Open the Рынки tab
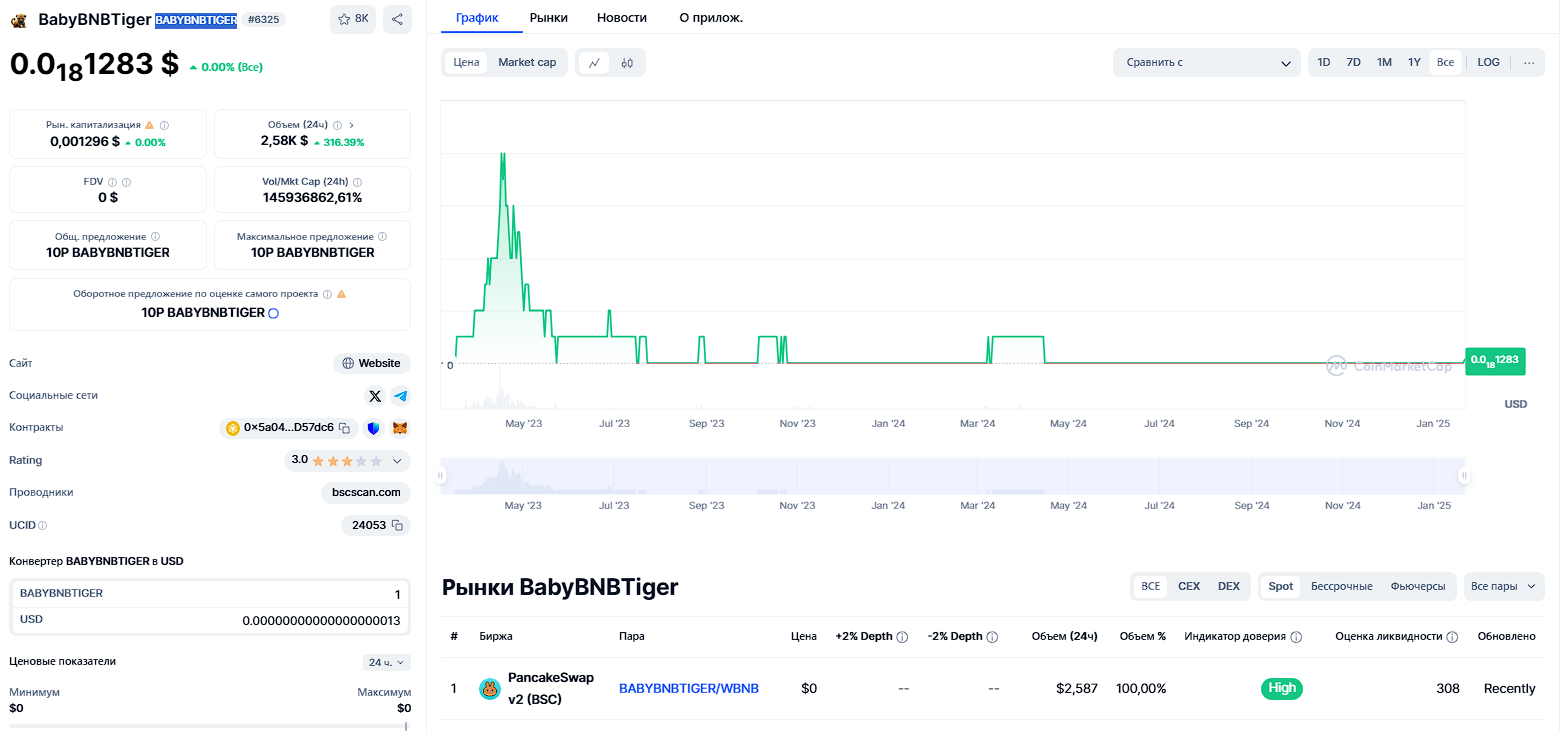Screen dimensions: 1560x732 click(x=549, y=18)
